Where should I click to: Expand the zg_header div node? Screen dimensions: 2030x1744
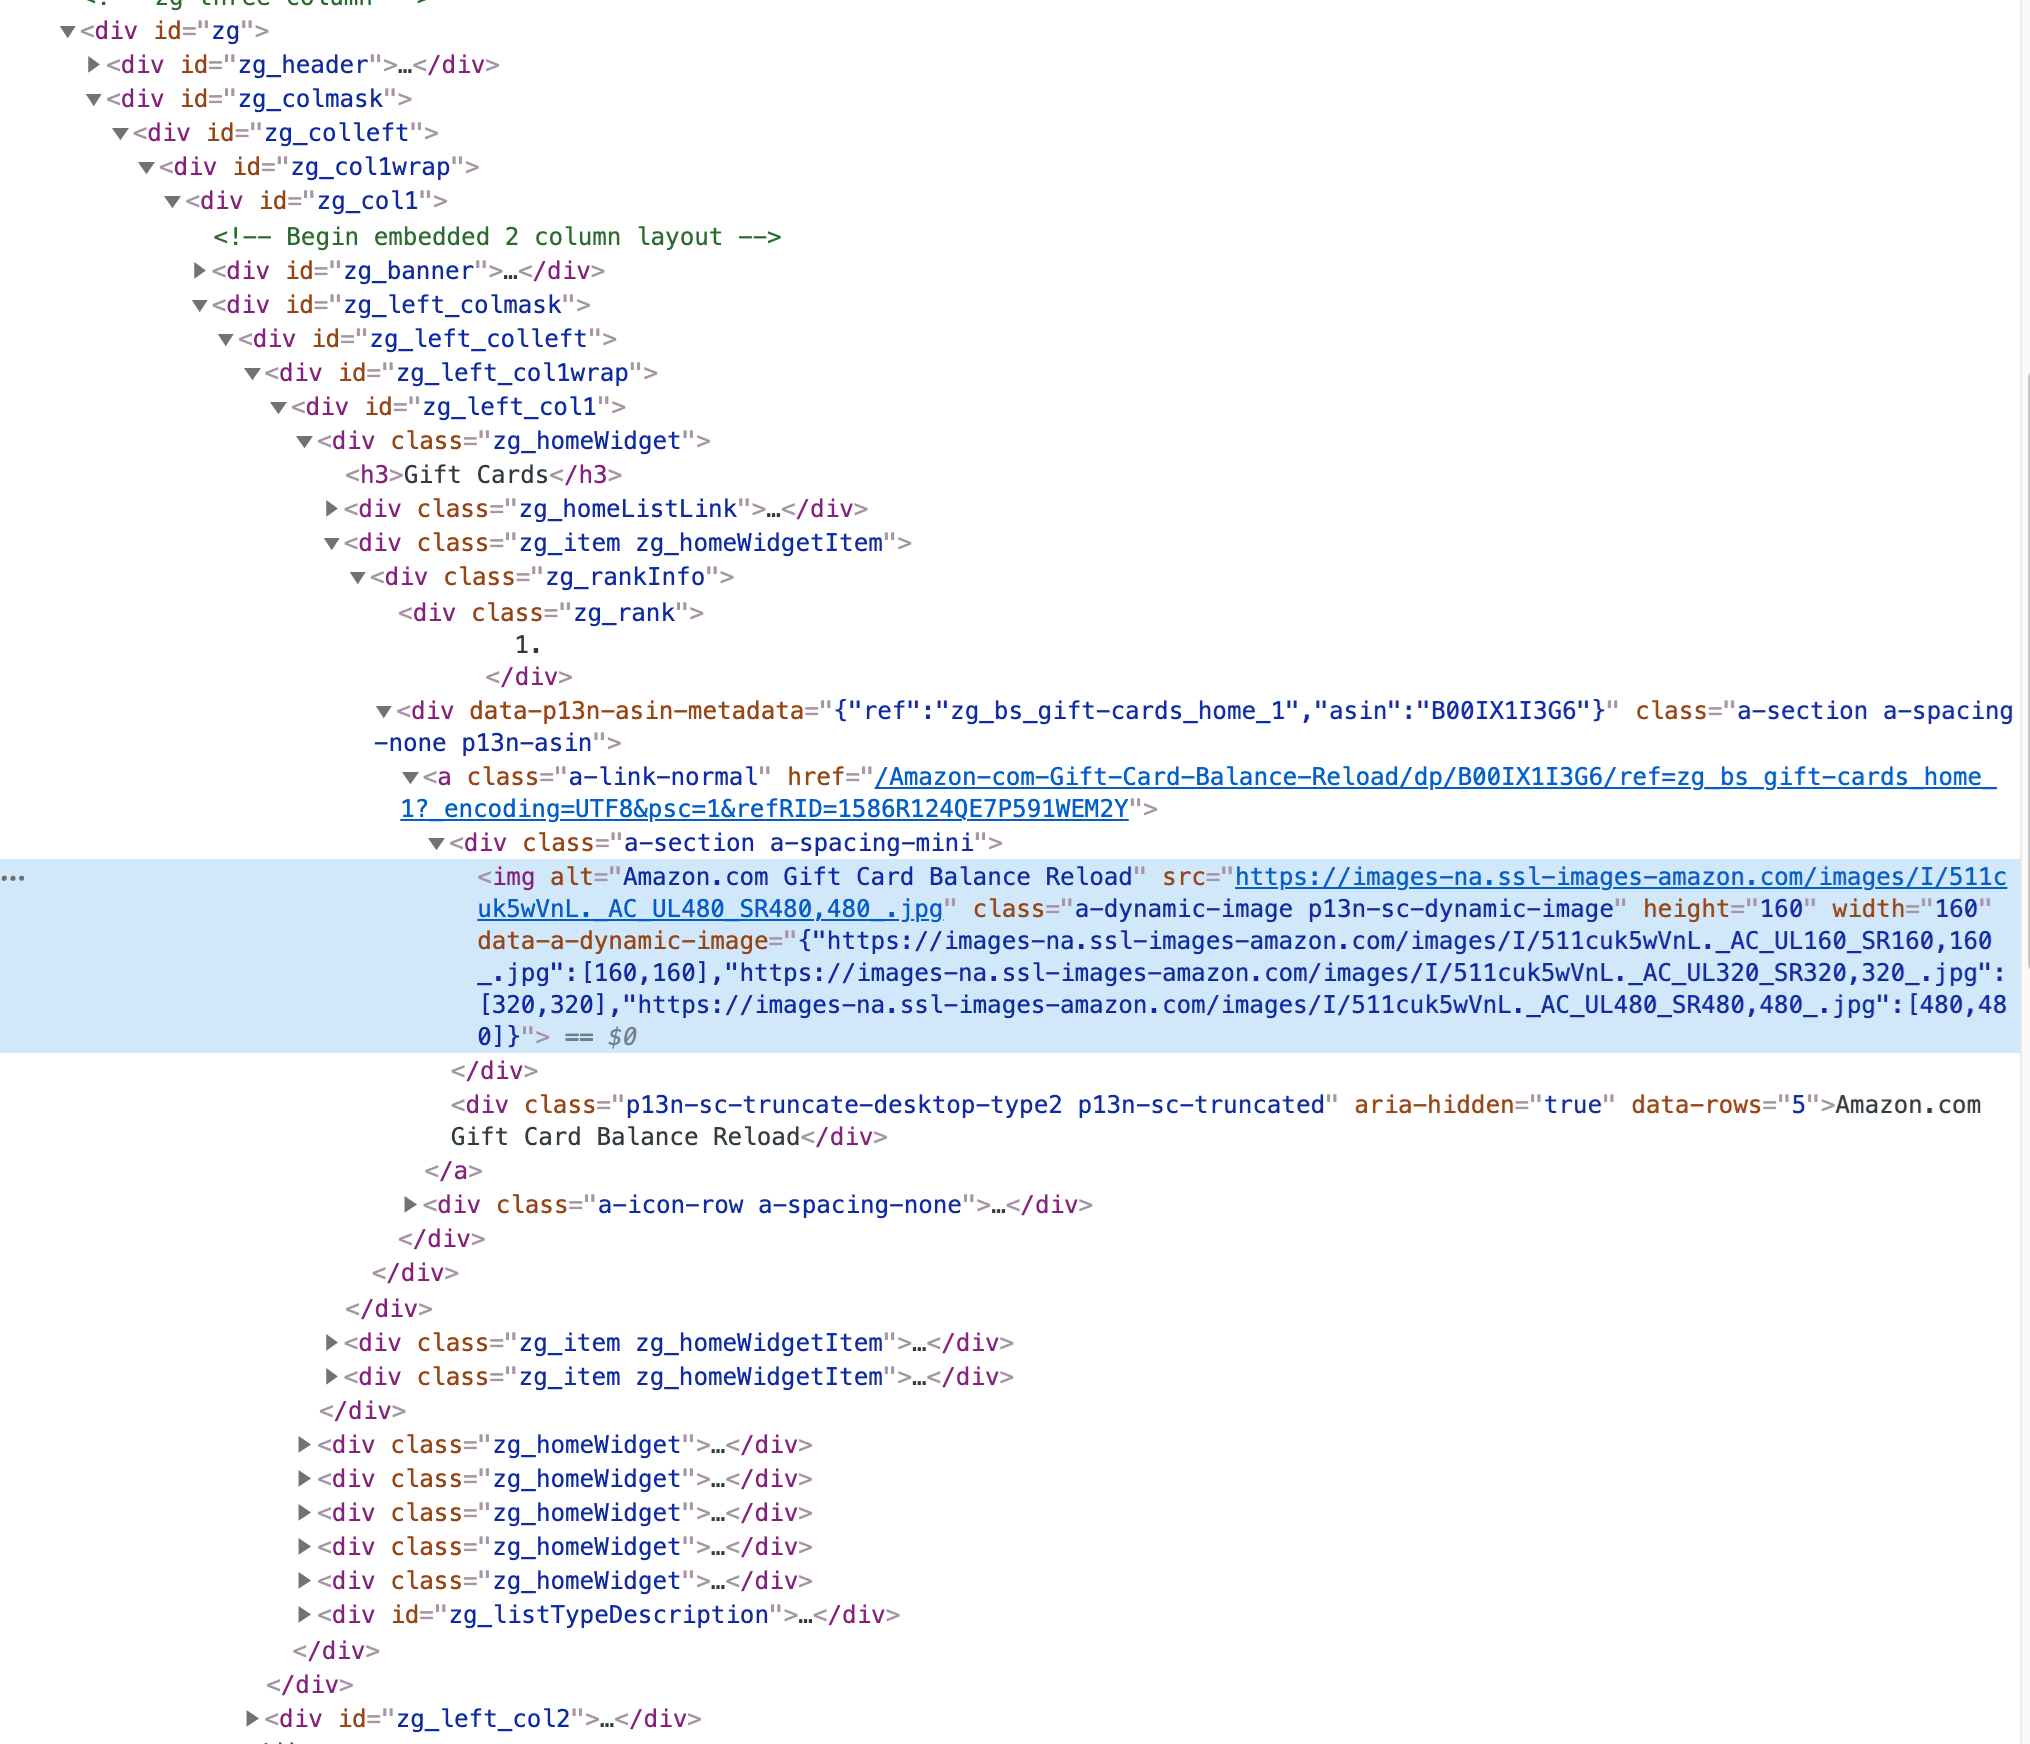pos(94,65)
